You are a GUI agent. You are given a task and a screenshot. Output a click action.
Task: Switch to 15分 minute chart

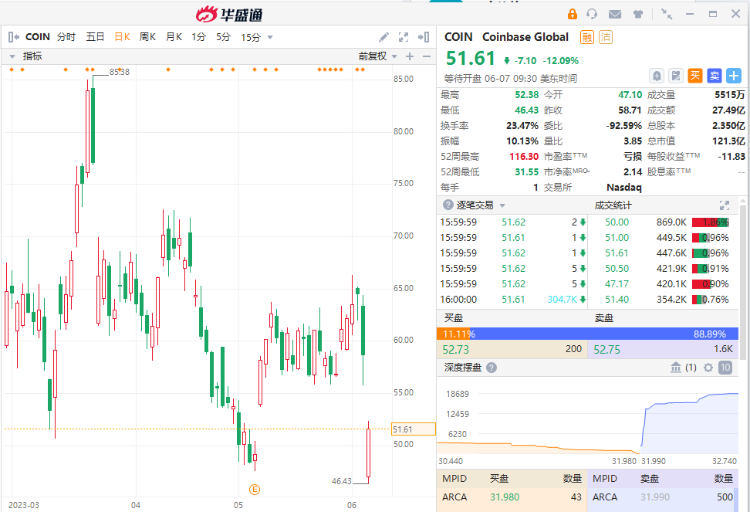click(251, 37)
